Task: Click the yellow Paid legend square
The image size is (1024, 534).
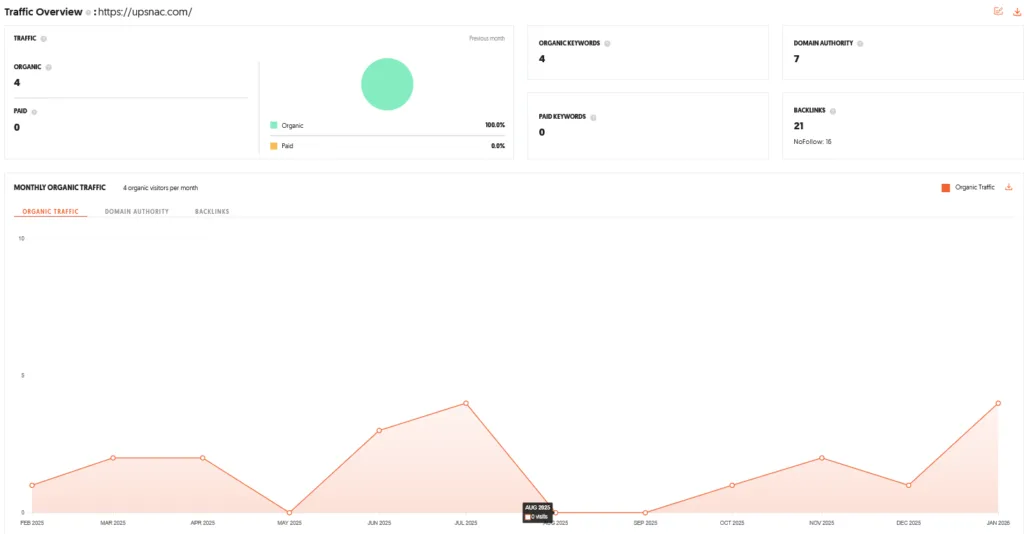Action: point(274,146)
